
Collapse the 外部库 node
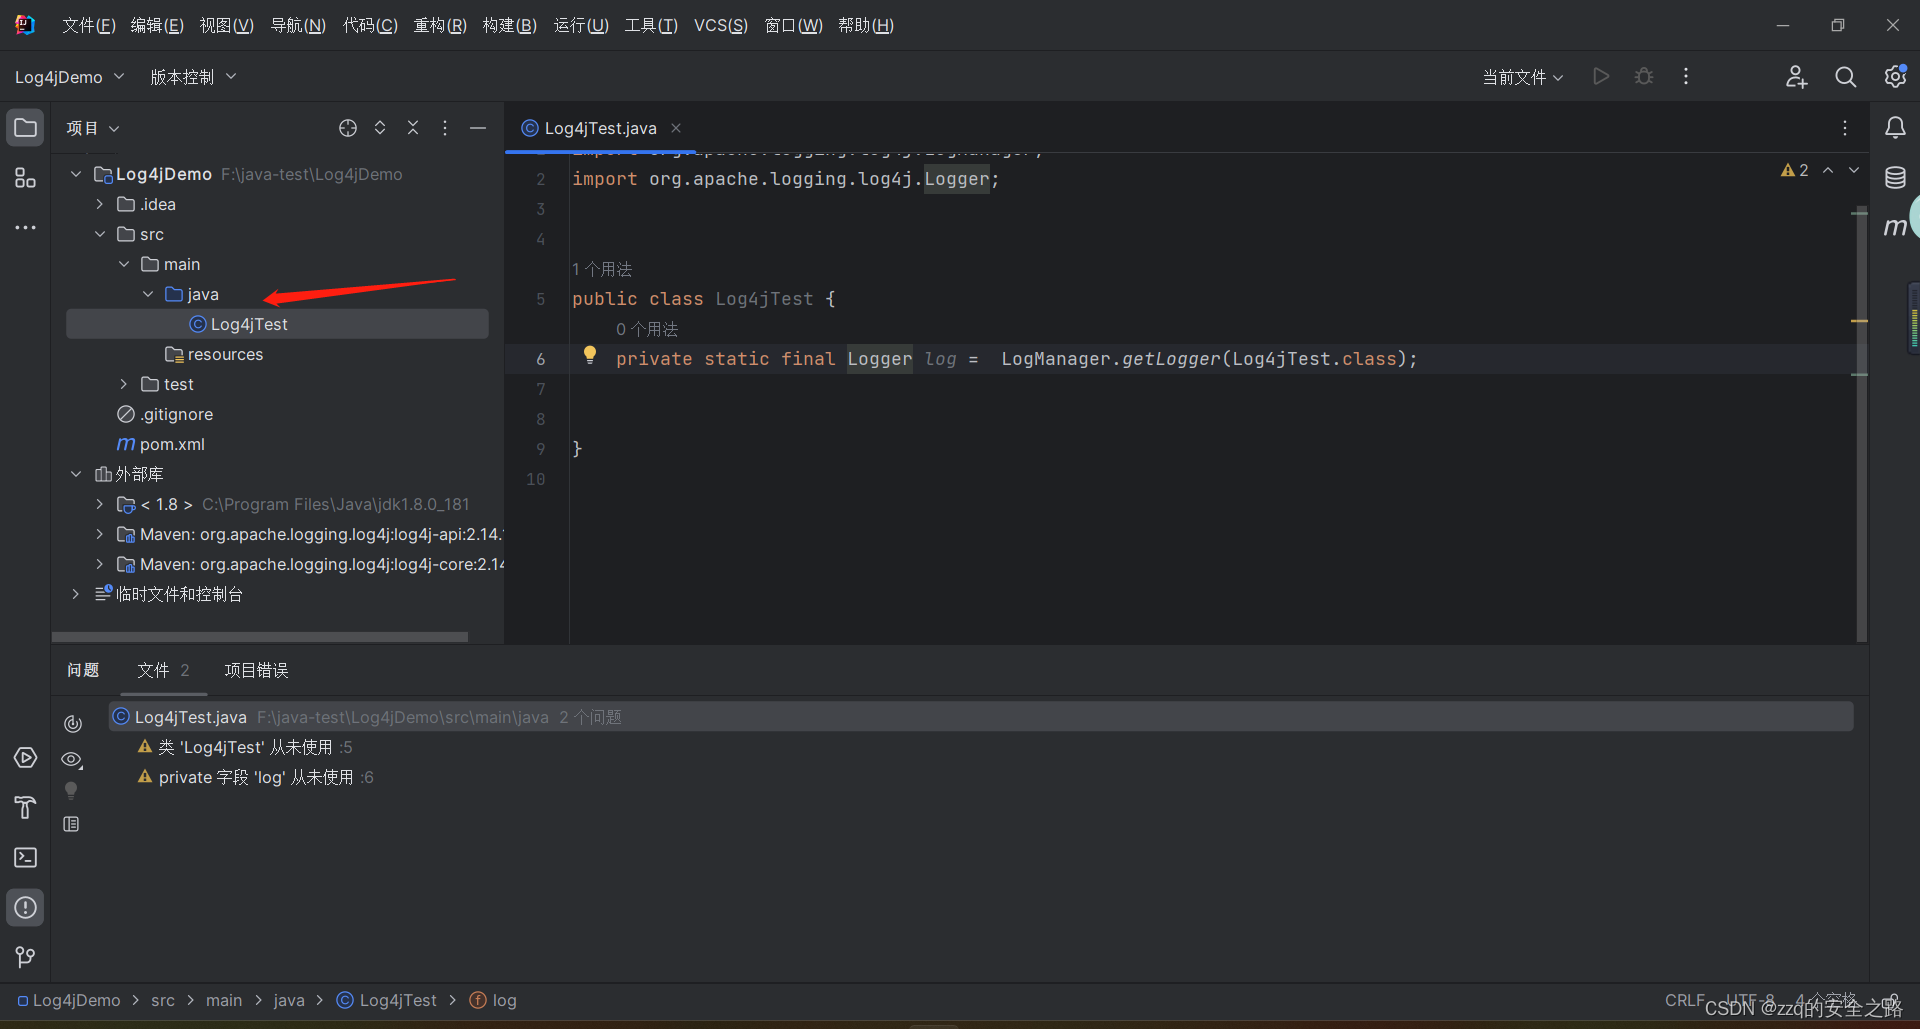coord(75,474)
